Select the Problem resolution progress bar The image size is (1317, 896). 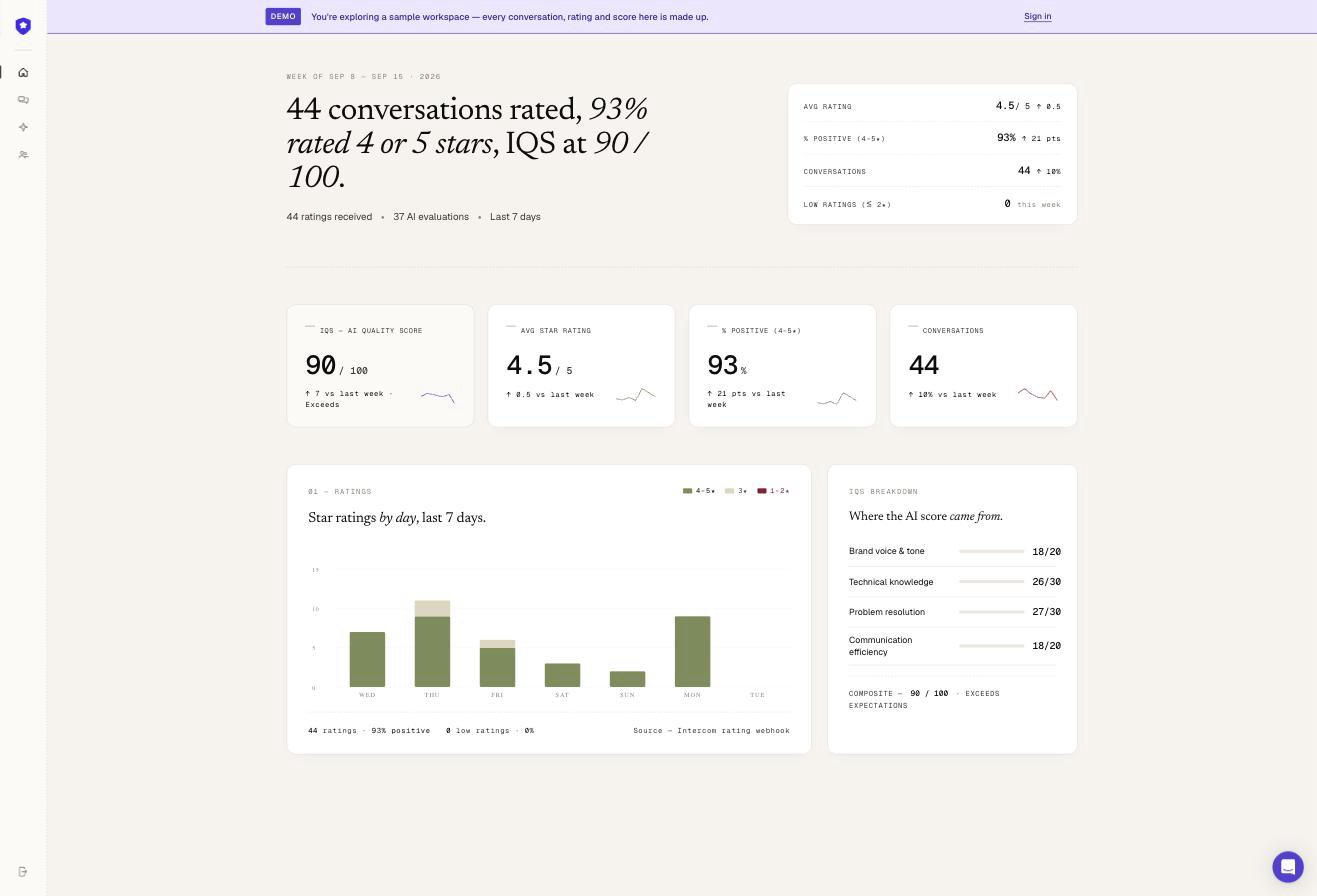click(991, 612)
